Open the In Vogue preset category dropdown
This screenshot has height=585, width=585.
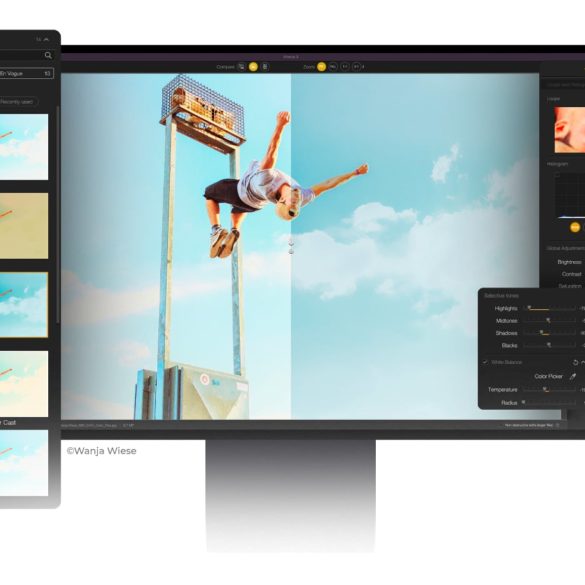click(x=26, y=73)
